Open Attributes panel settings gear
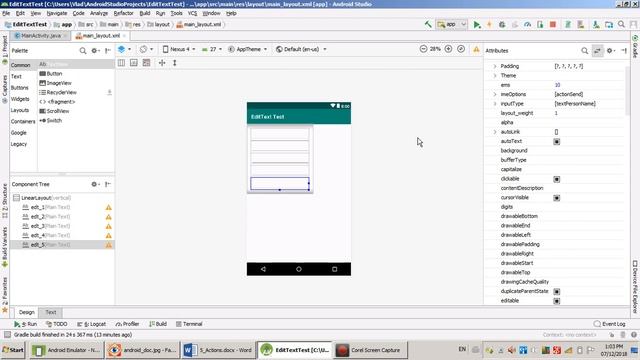Image resolution: width=640 pixels, height=360 pixels. [610, 51]
